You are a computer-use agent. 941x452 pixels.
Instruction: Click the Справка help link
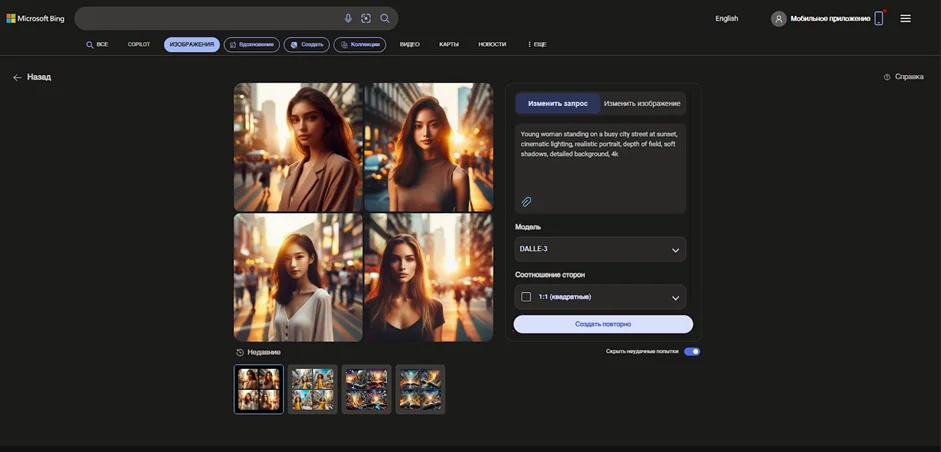[x=909, y=77]
